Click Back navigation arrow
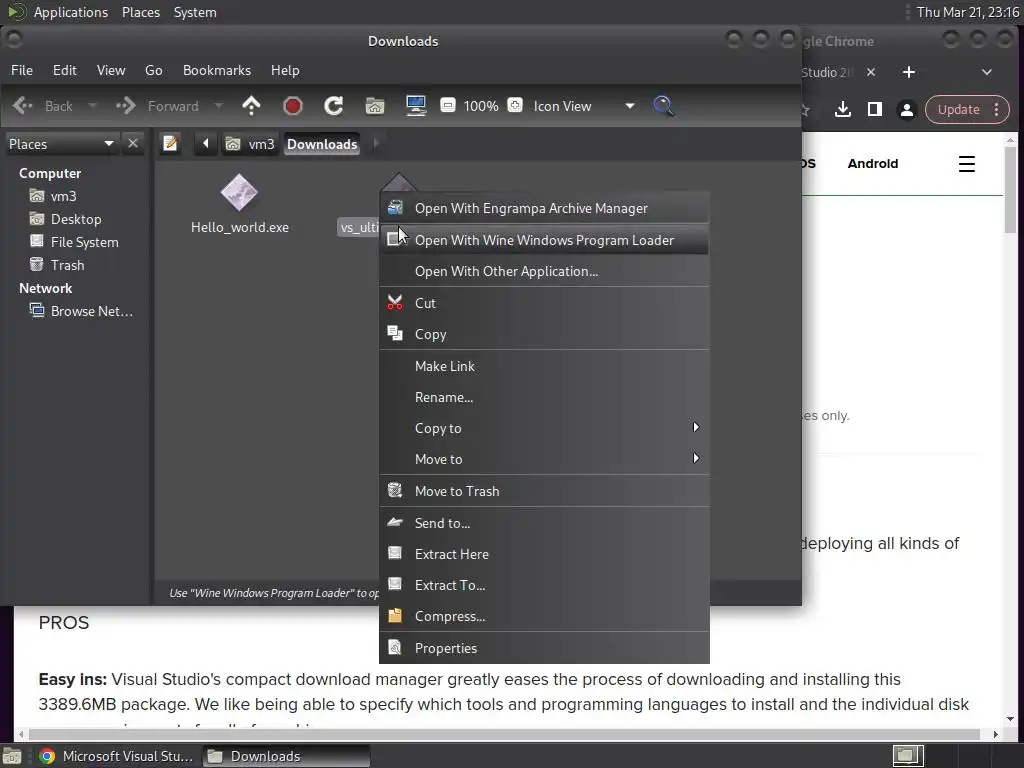 pyautogui.click(x=42, y=106)
